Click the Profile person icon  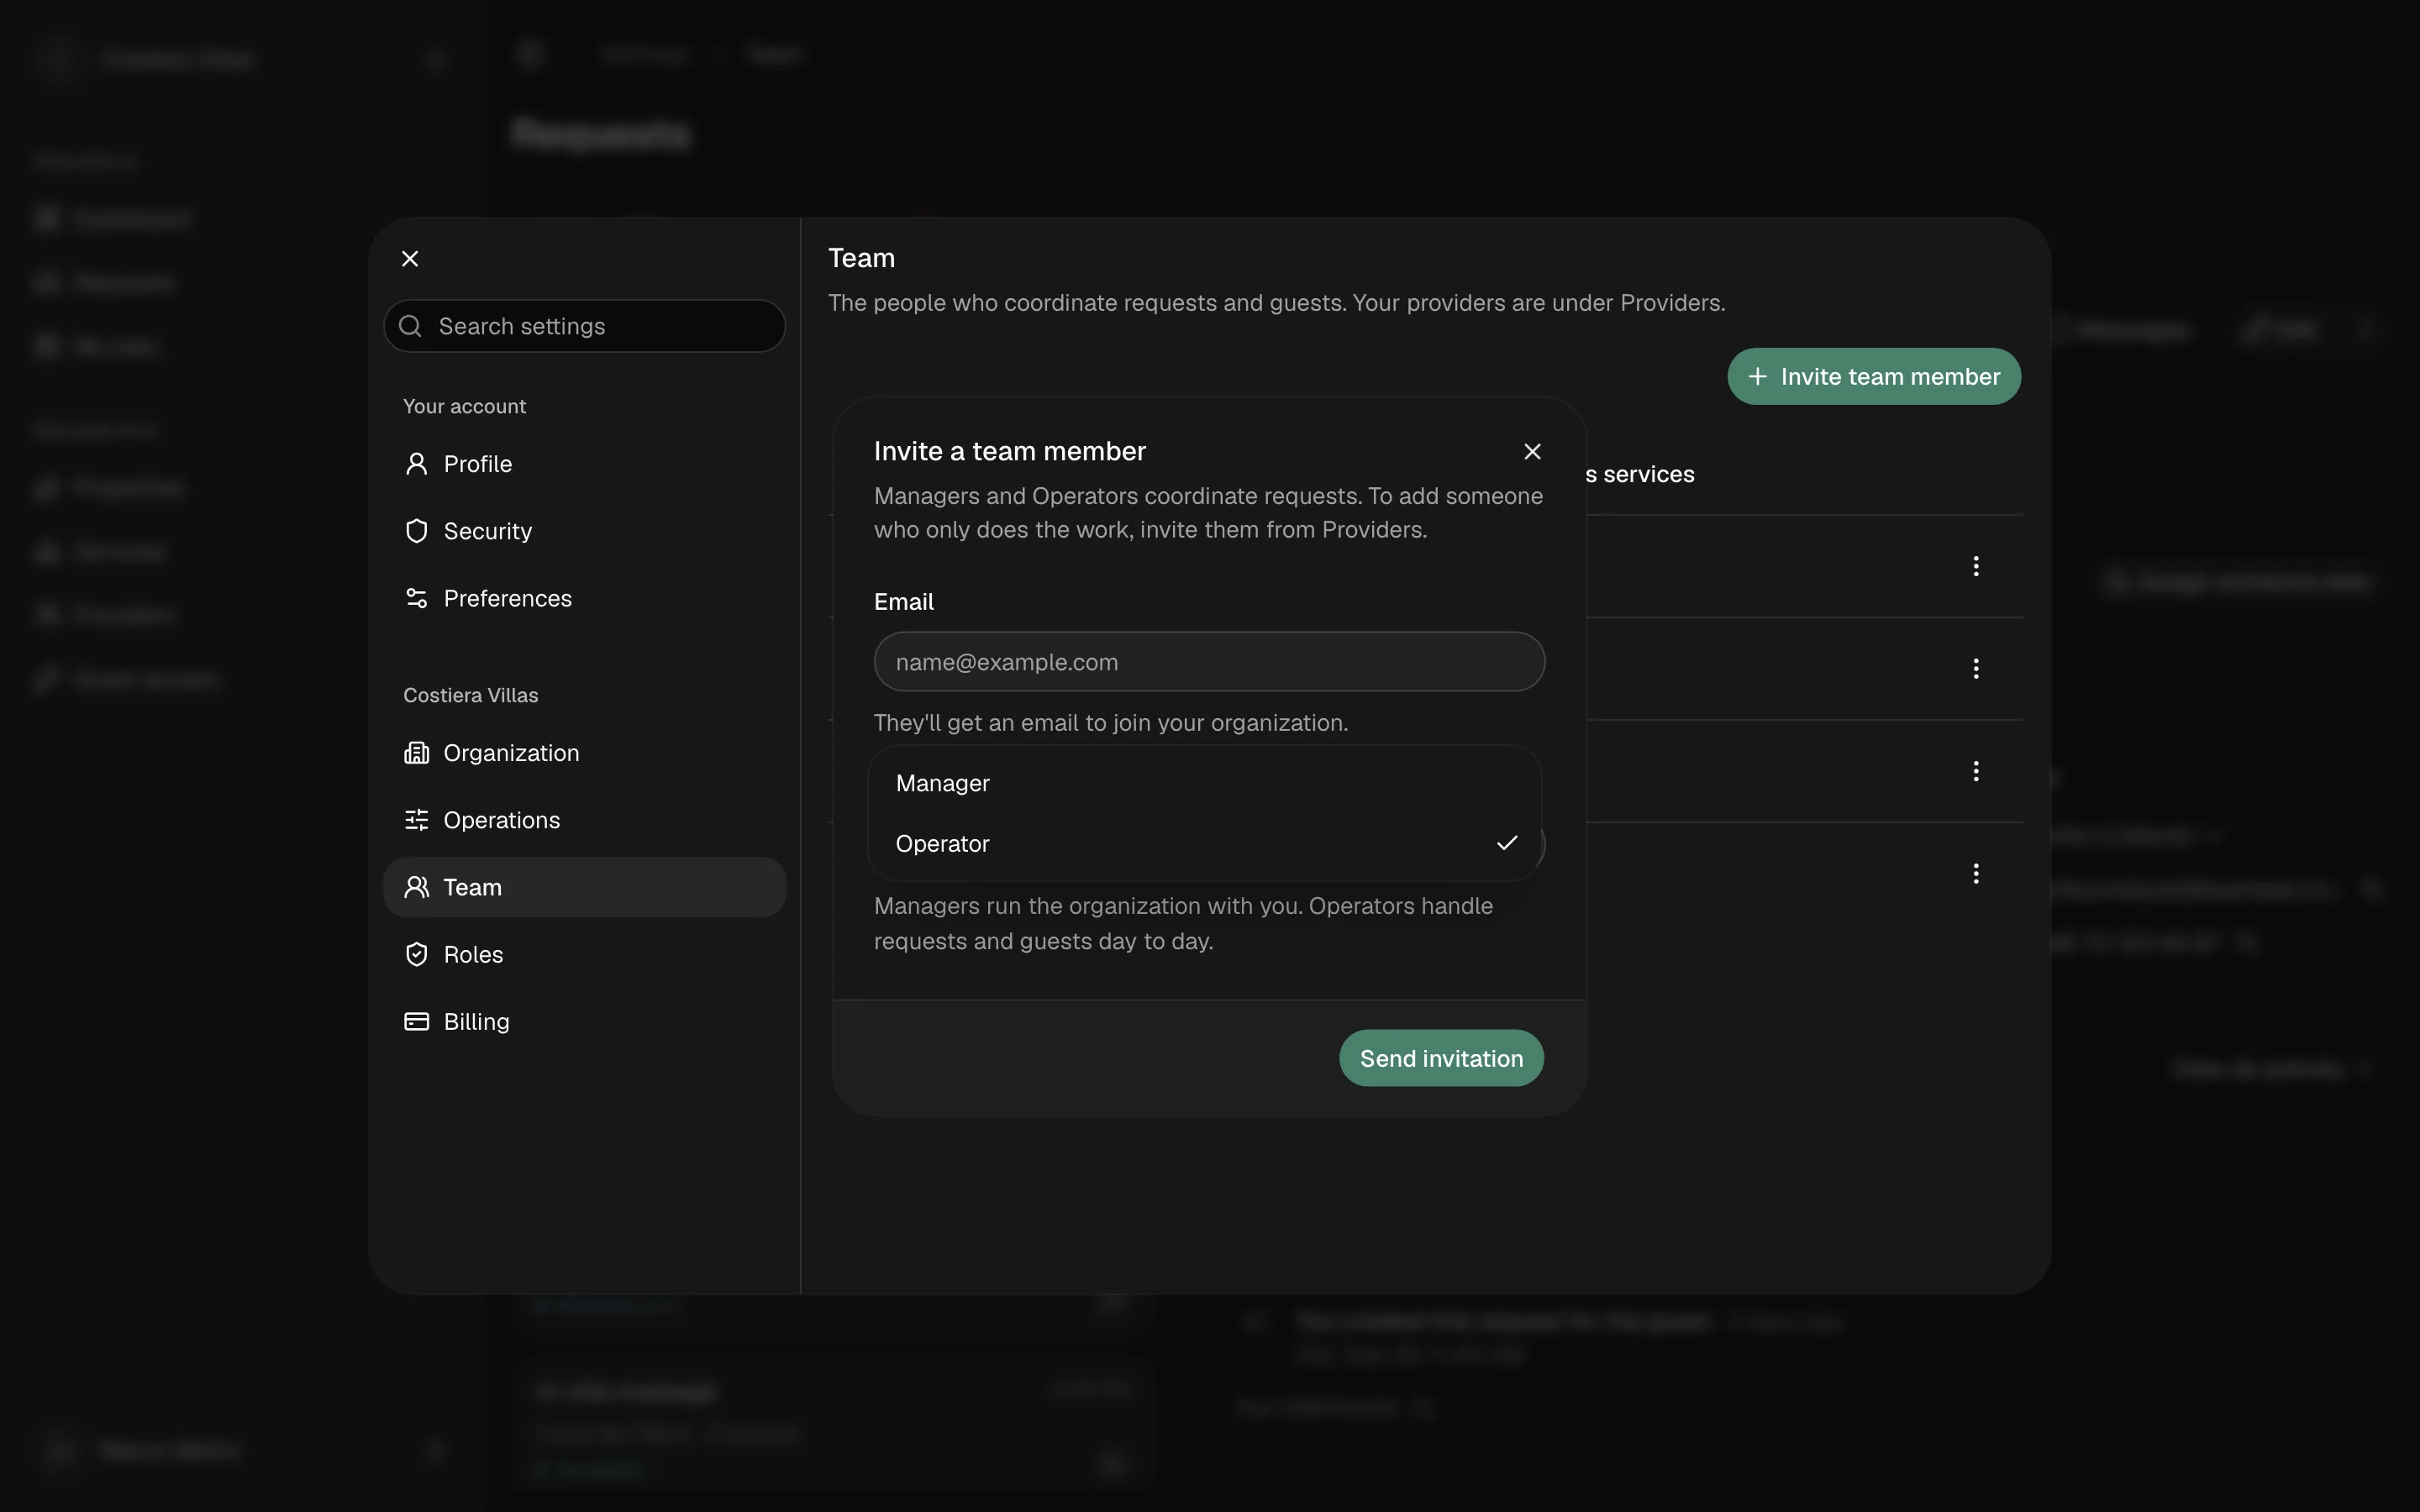(x=416, y=464)
